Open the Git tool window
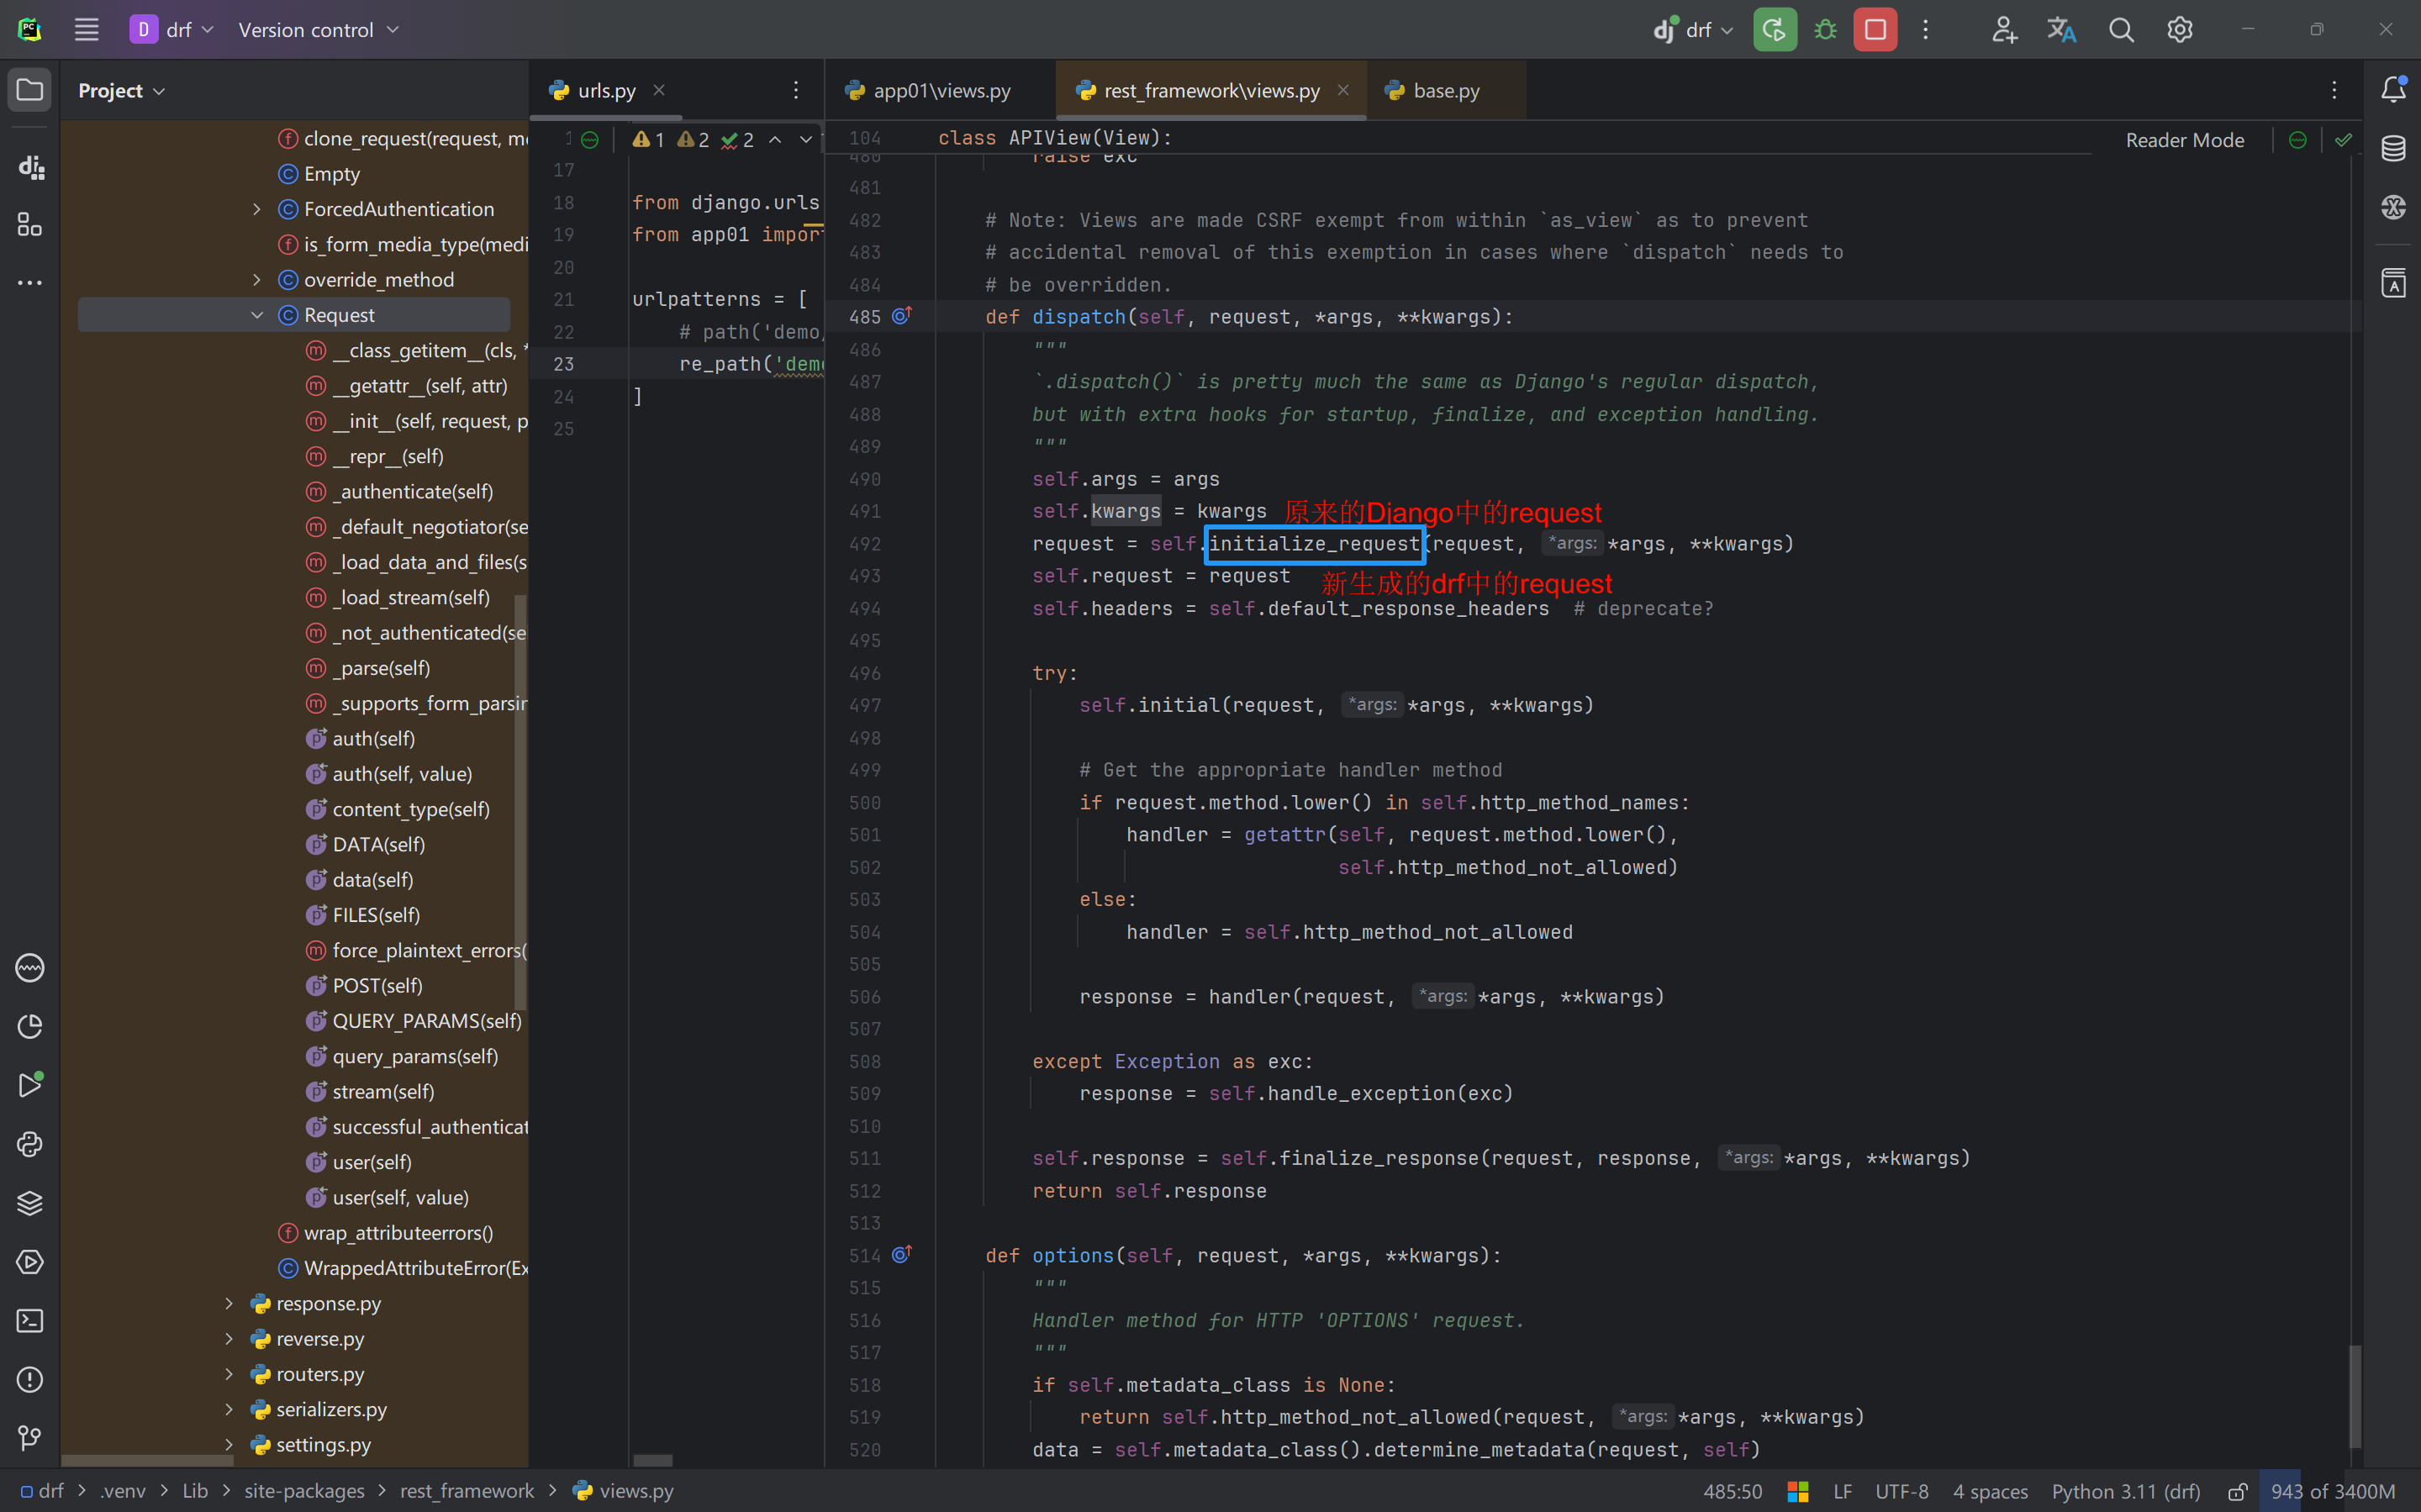This screenshot has height=1512, width=2421. click(x=30, y=1438)
